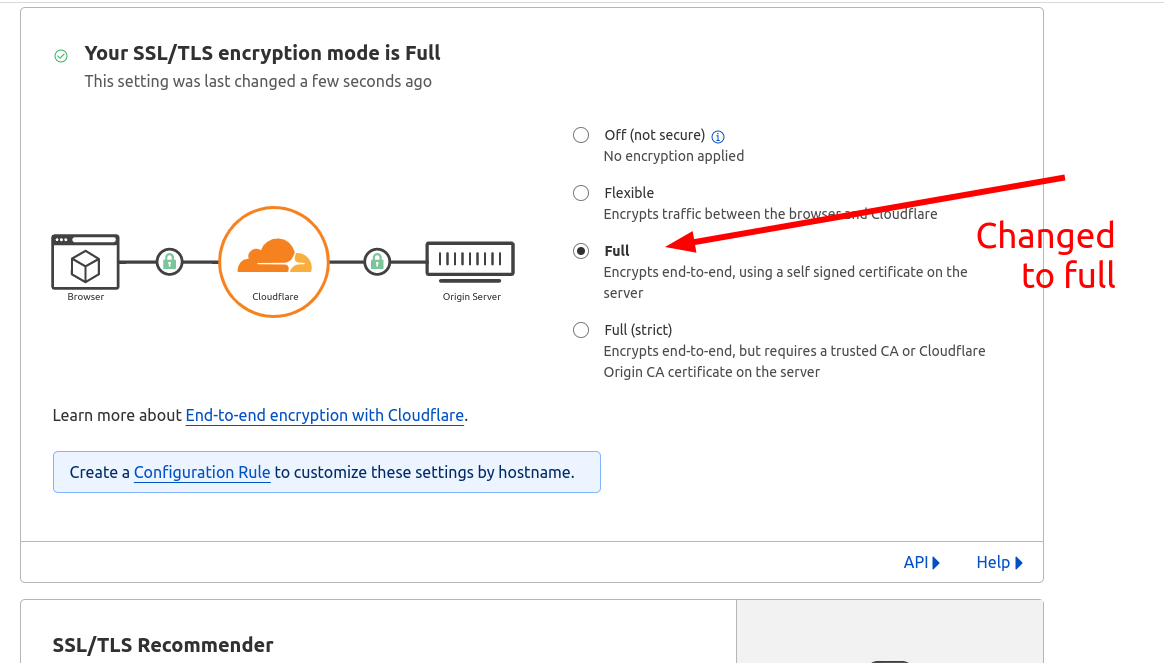Click the SSL/TLS Recommender heading
The image size is (1164, 663).
(x=163, y=645)
